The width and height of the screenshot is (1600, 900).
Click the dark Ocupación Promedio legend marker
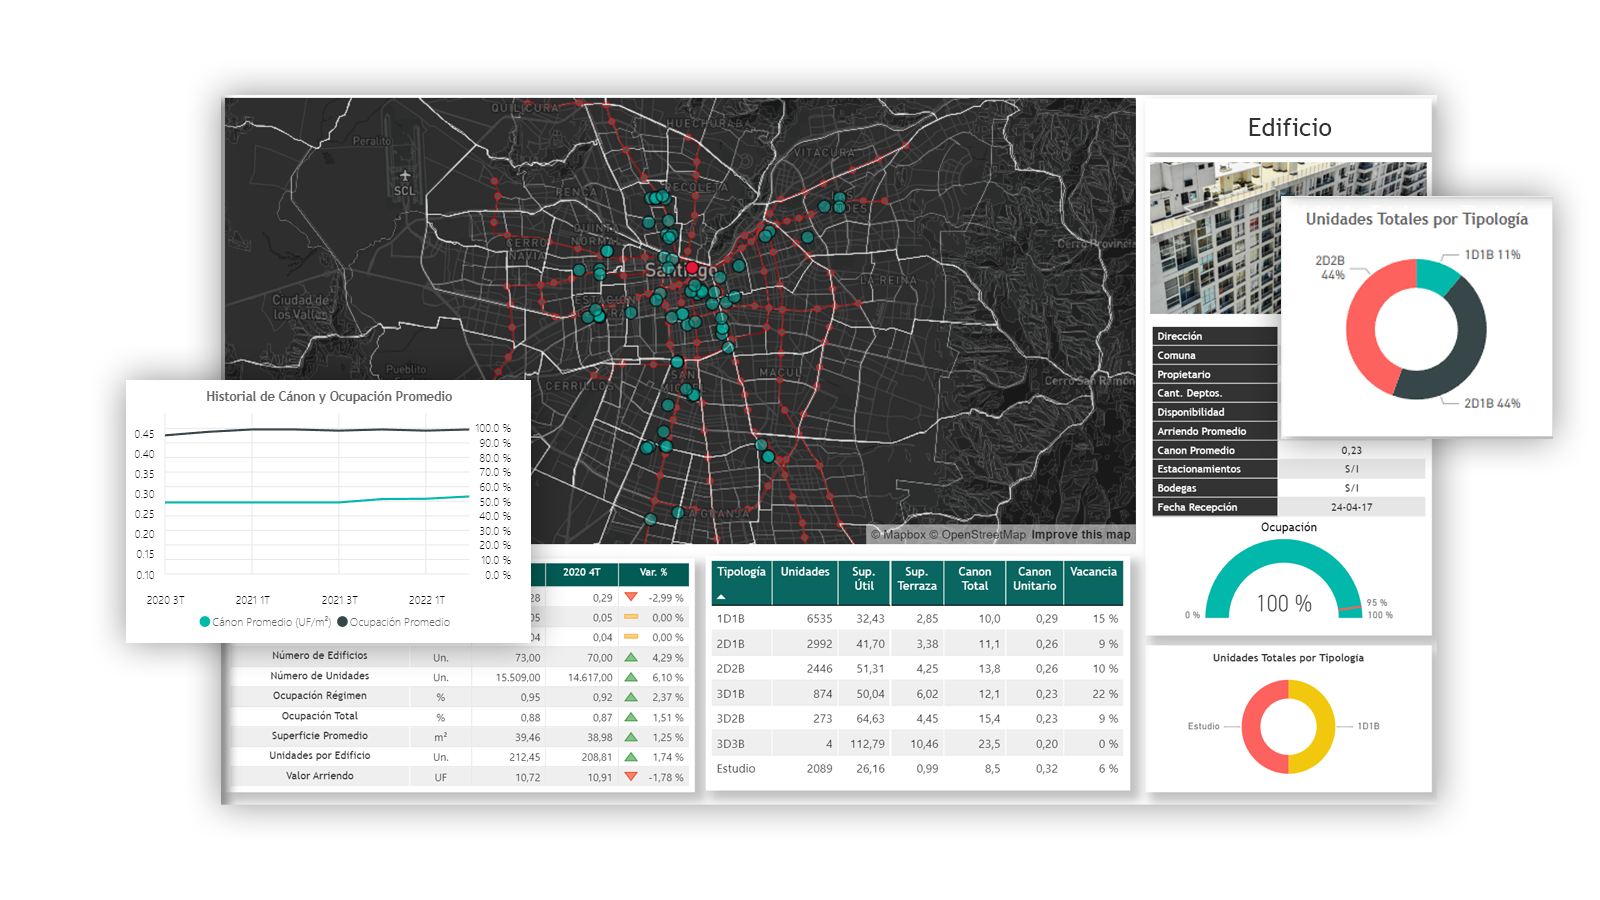tap(342, 622)
